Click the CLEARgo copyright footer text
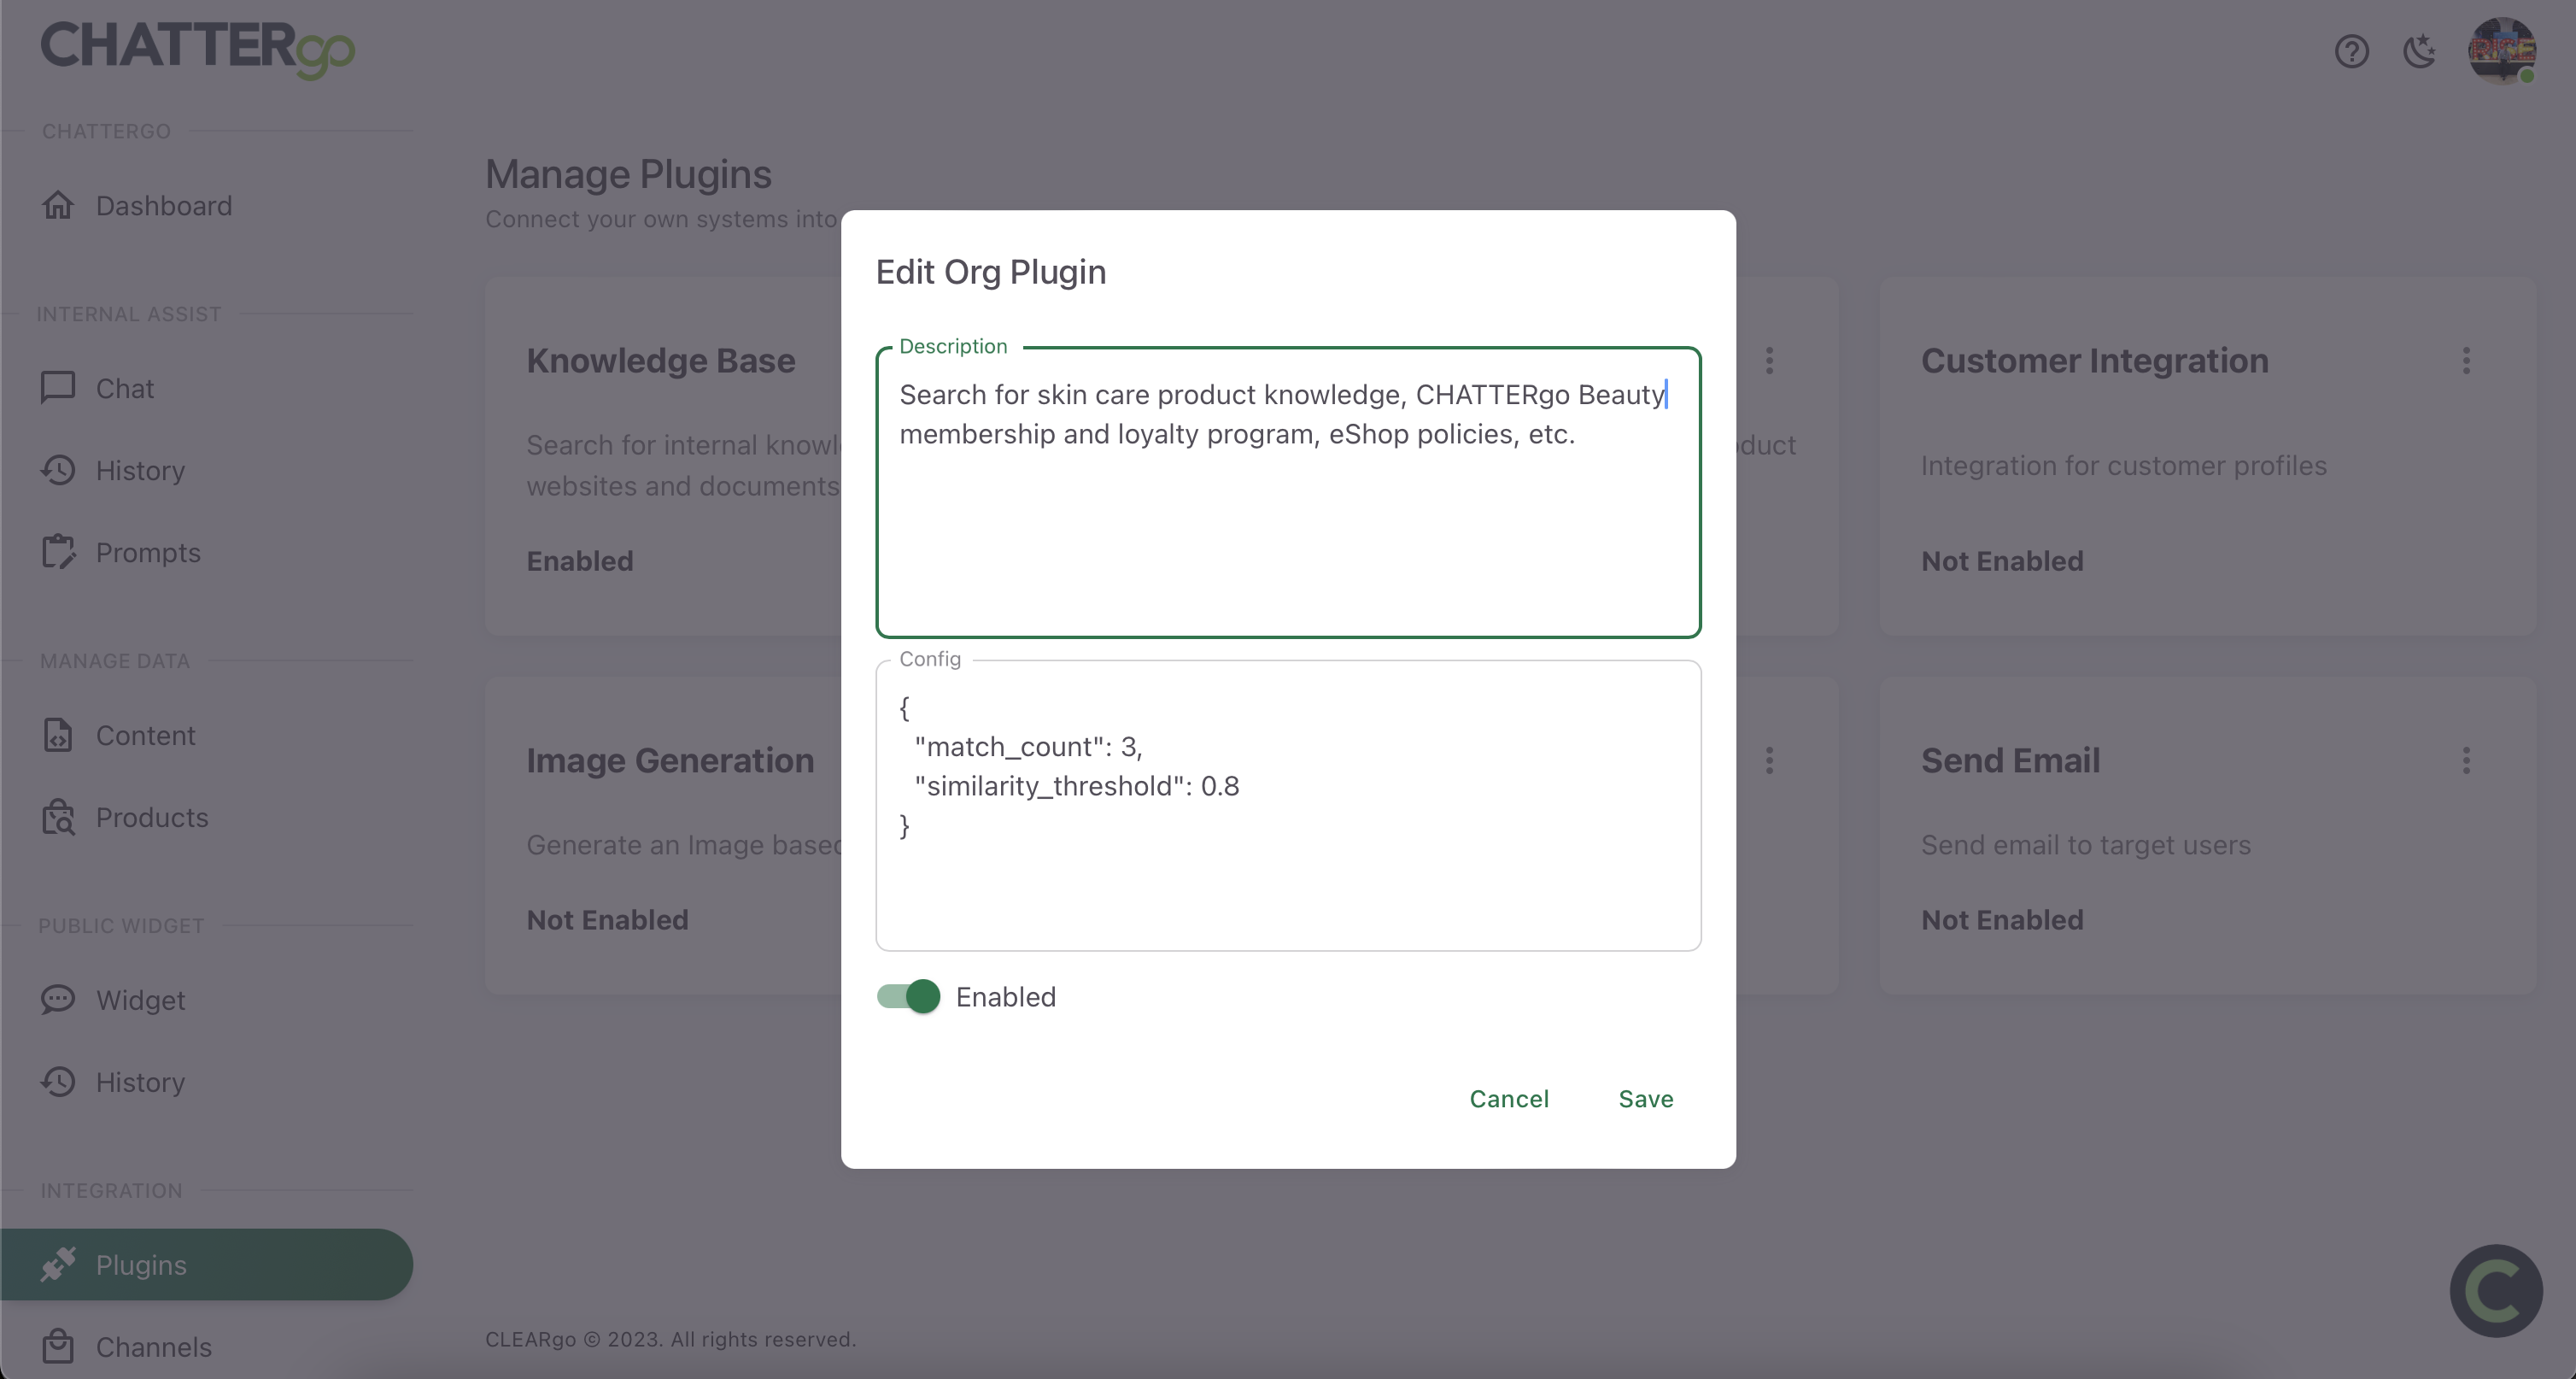This screenshot has height=1379, width=2576. (x=670, y=1339)
